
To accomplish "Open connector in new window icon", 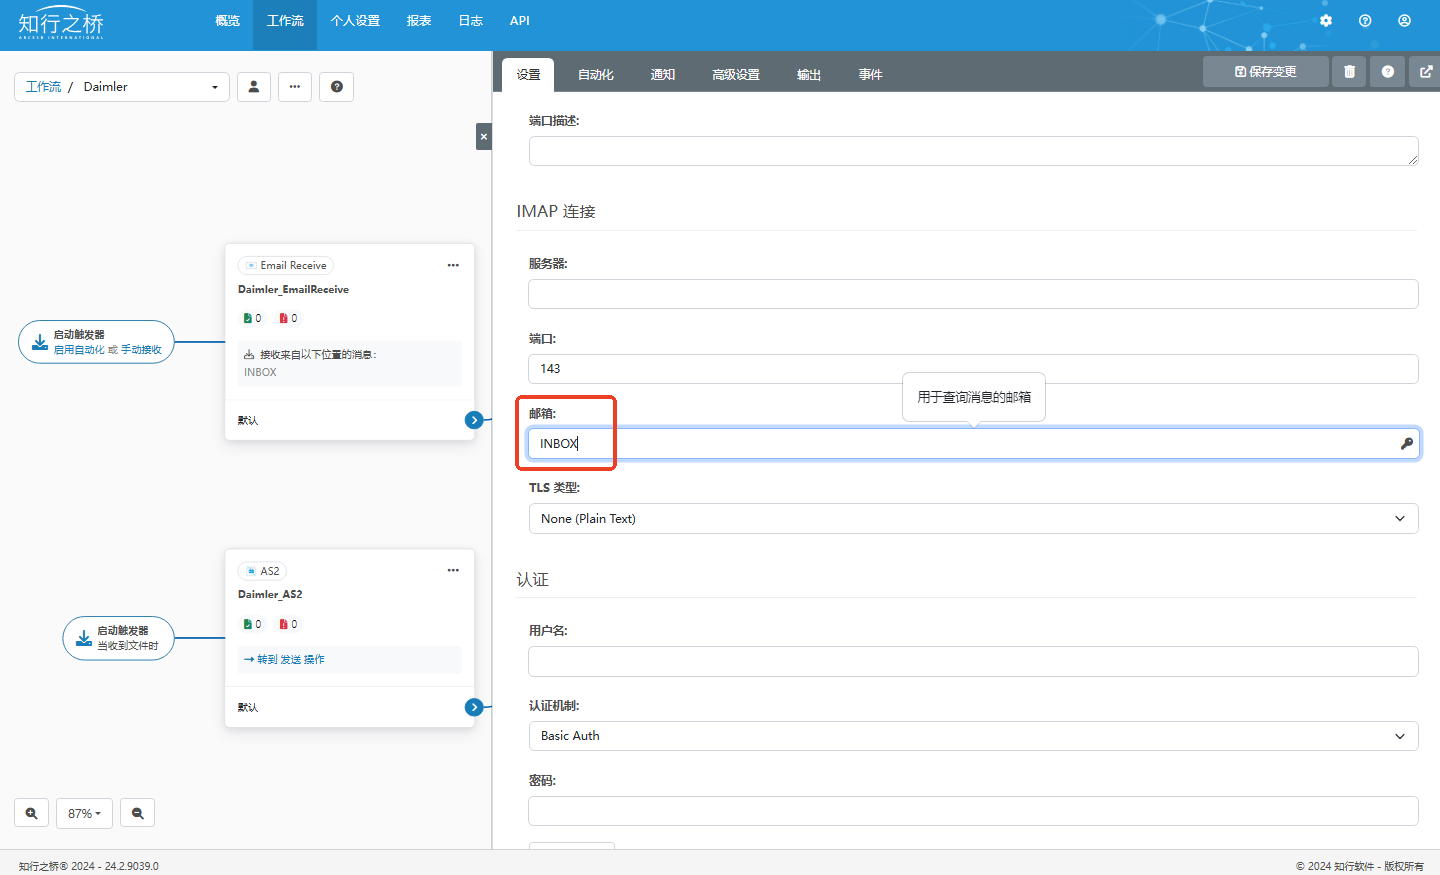I will point(1426,72).
